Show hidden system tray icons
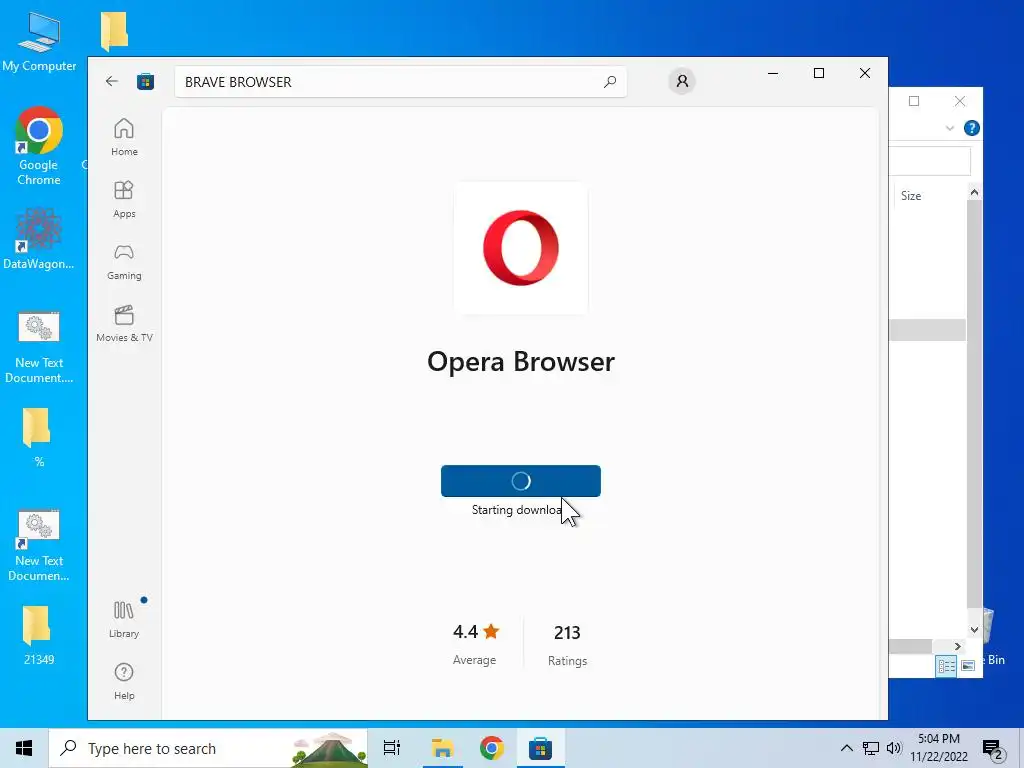 coord(846,748)
